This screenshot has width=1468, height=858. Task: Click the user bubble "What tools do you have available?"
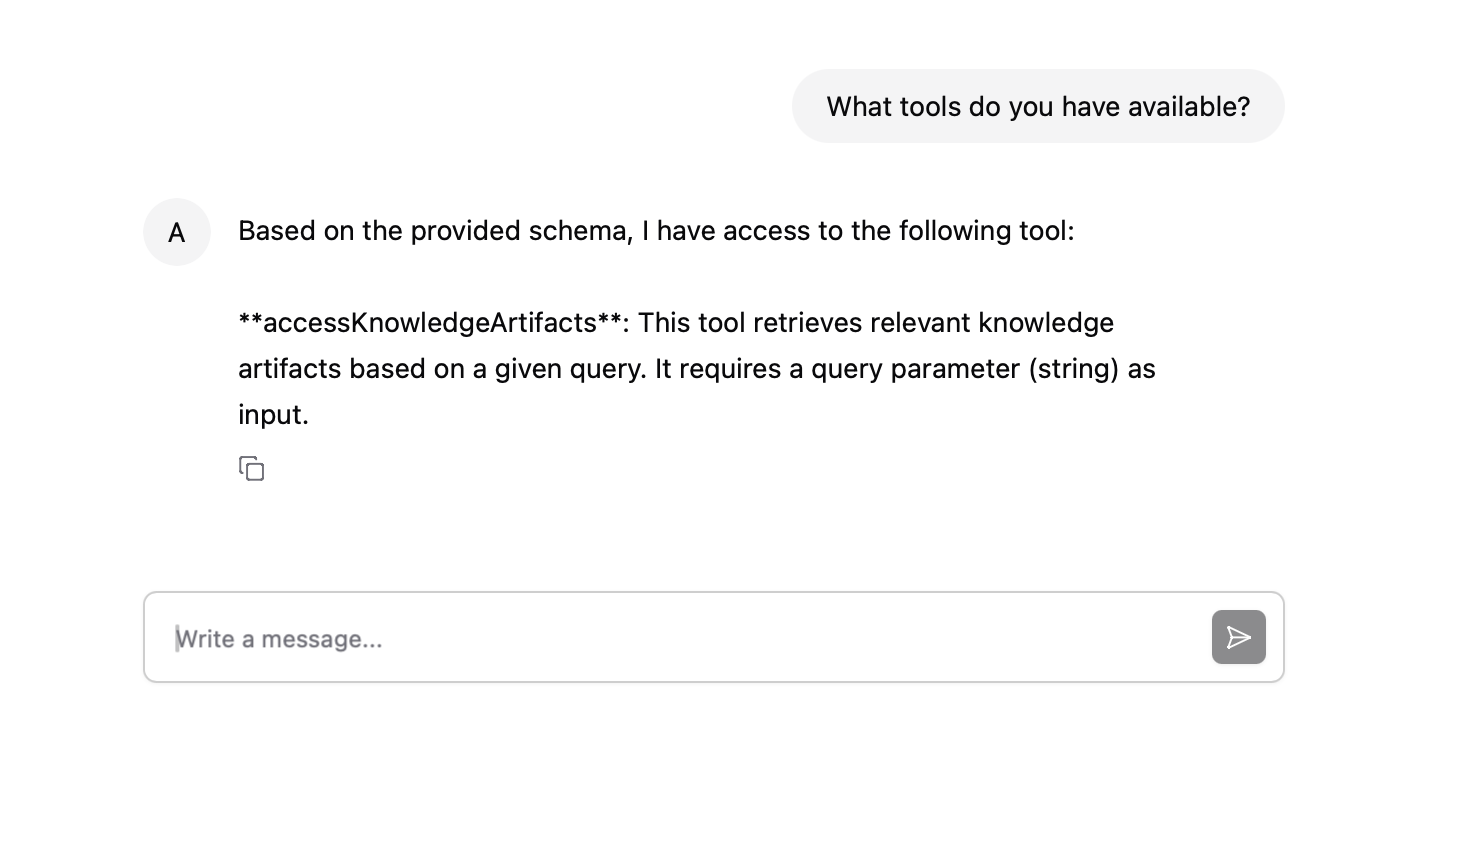[1038, 106]
